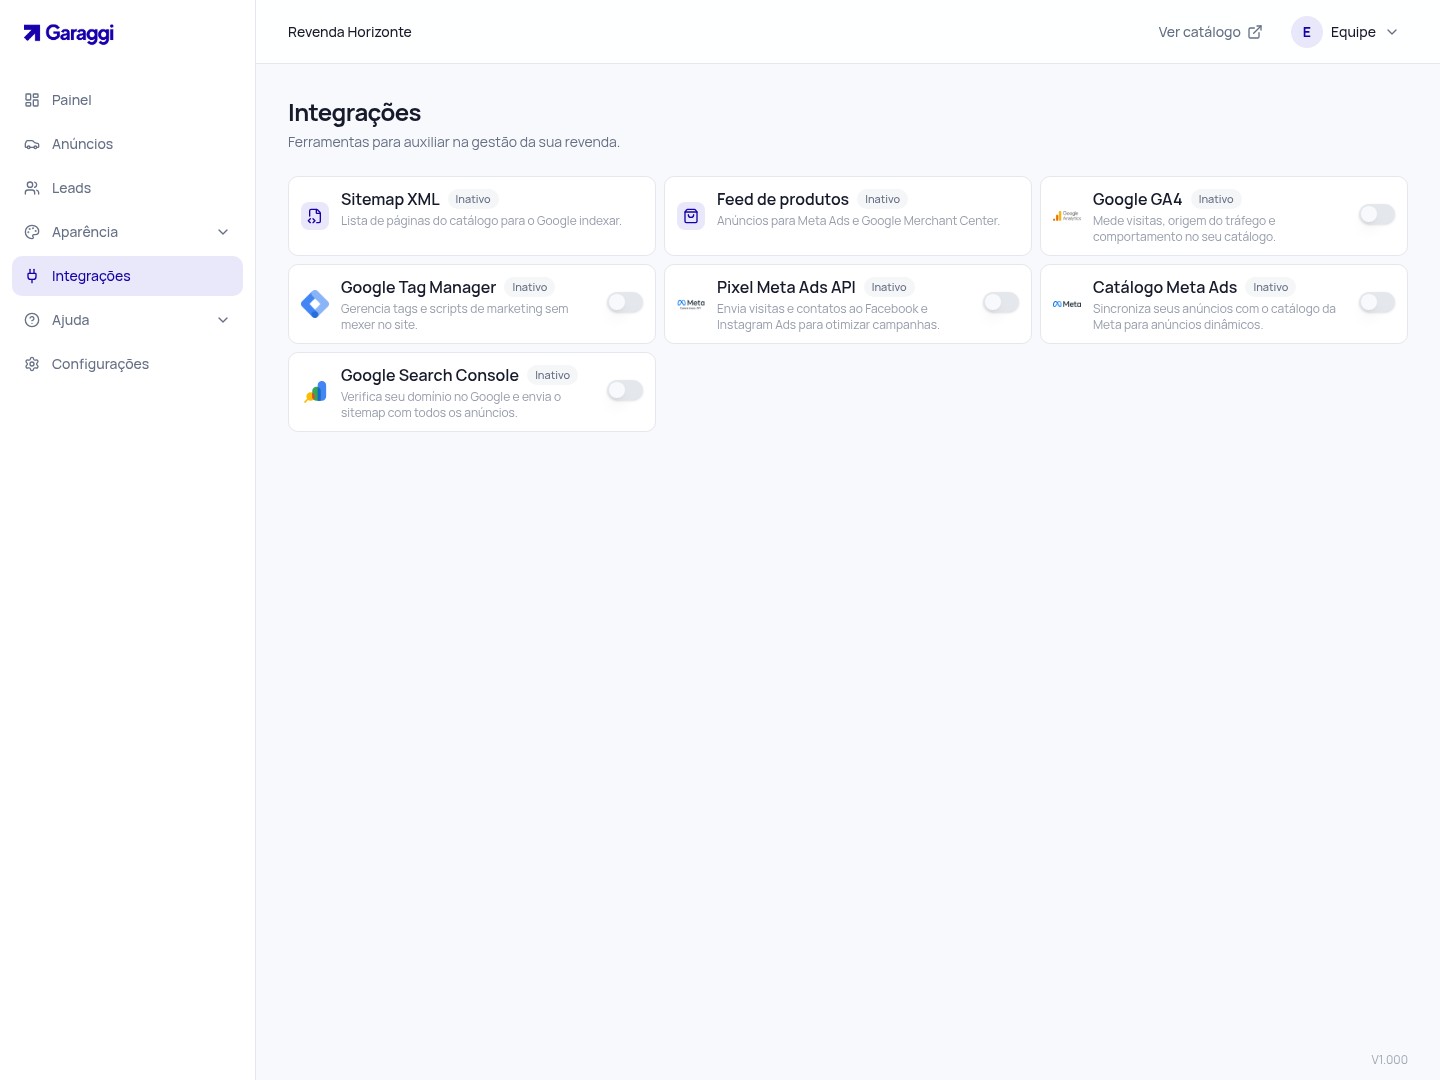Open the Anúncios section
Screen dimensions: 1440x1080
[x=127, y=144]
